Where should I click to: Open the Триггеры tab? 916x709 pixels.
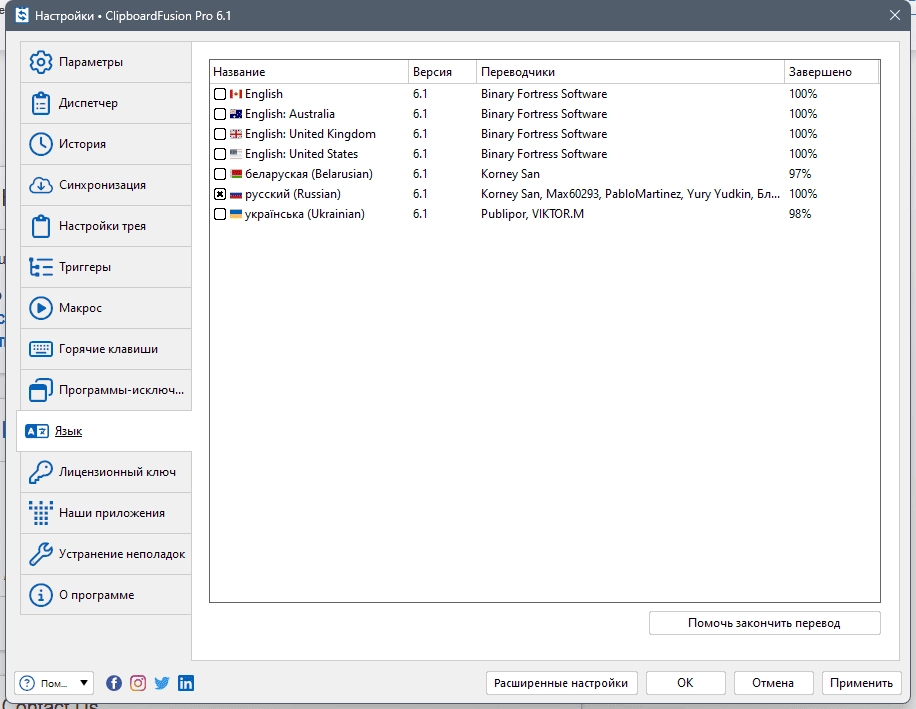point(106,267)
